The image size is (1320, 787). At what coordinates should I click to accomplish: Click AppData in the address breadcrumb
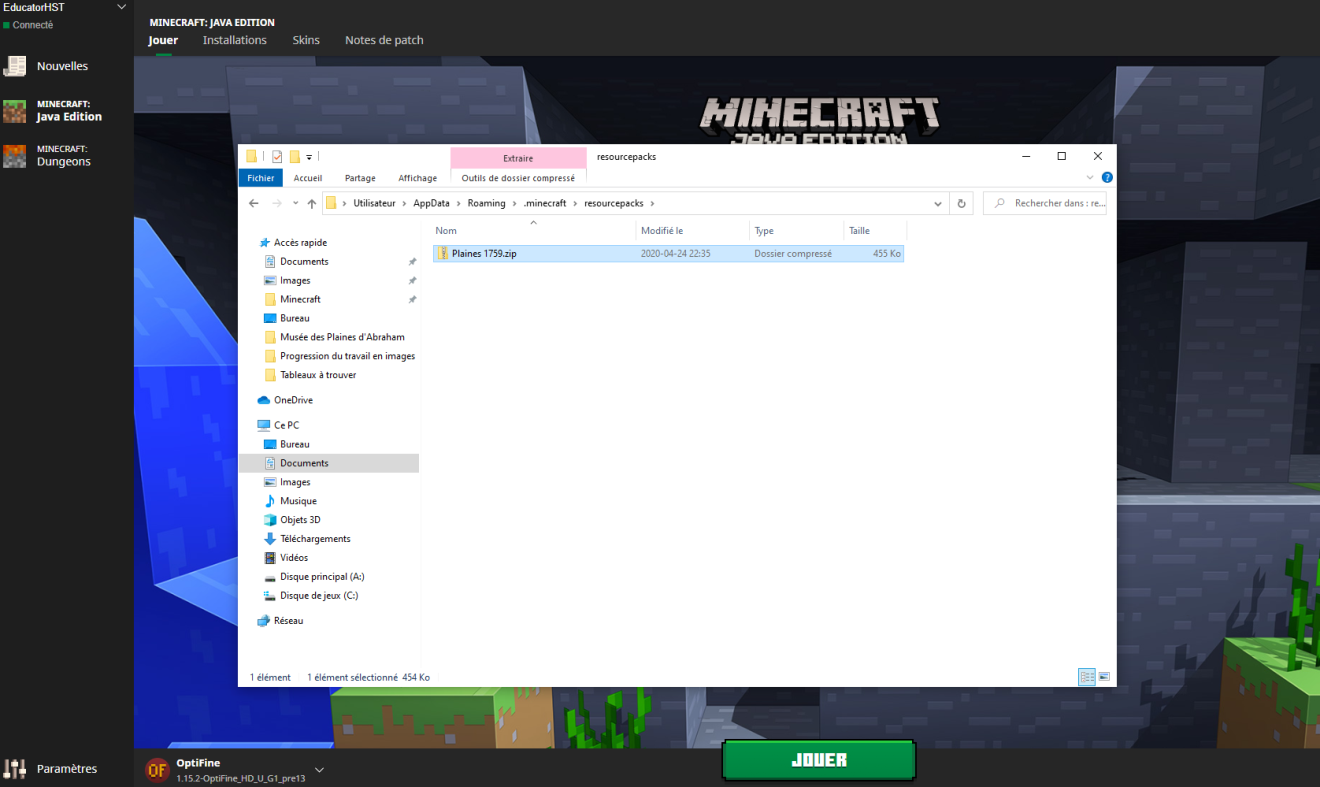pyautogui.click(x=431, y=203)
